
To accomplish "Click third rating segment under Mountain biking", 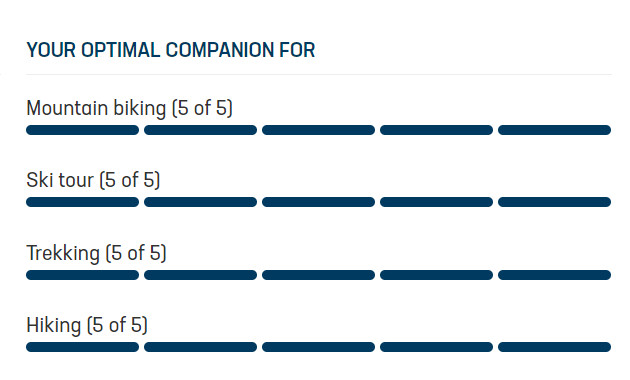I will (318, 130).
